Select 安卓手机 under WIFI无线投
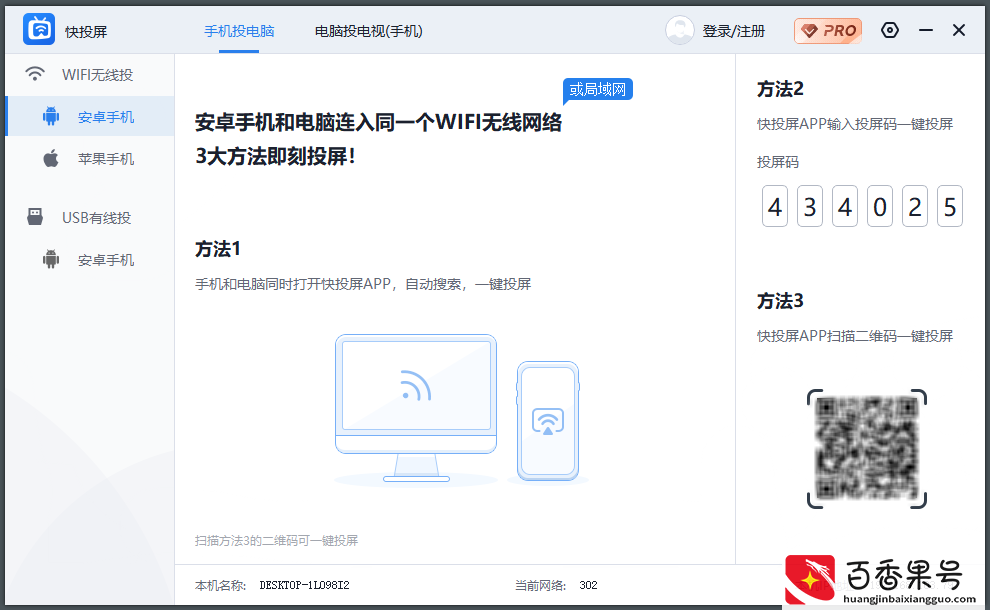Screen dimensions: 990x610 [x=106, y=117]
